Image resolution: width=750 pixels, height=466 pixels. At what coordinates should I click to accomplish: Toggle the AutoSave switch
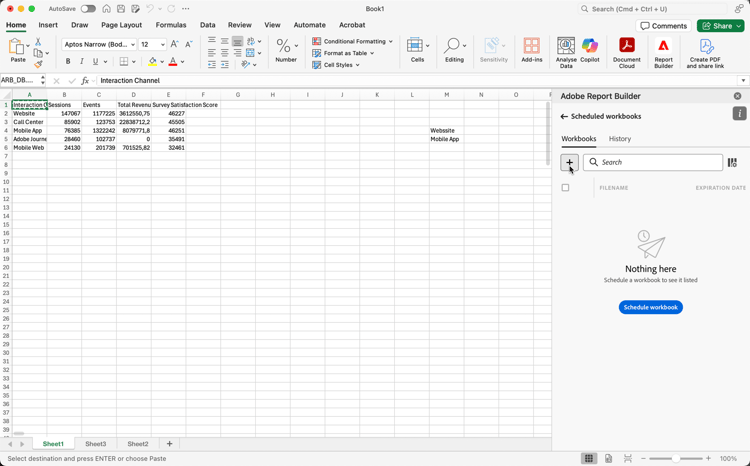[88, 9]
